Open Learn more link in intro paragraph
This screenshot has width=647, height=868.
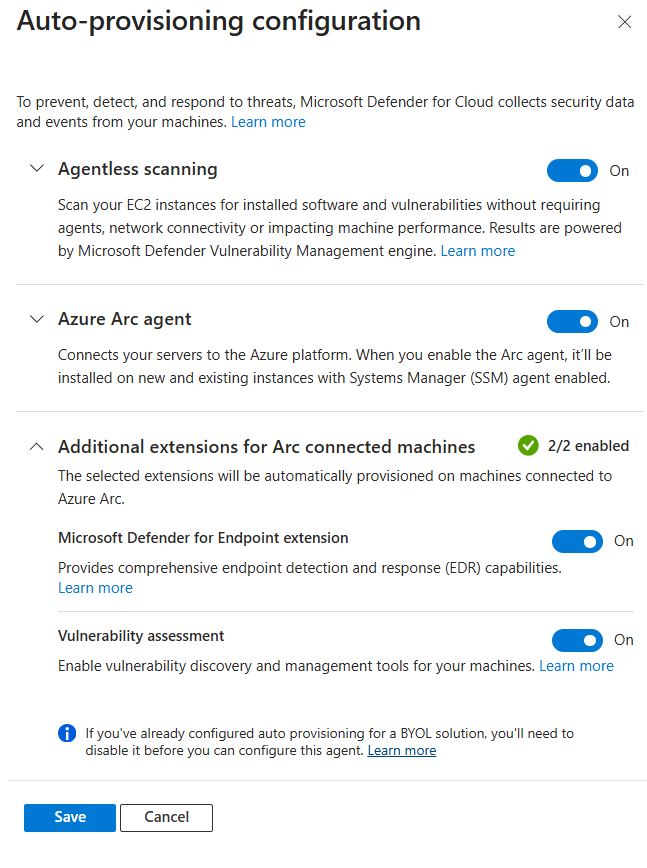[x=268, y=122]
